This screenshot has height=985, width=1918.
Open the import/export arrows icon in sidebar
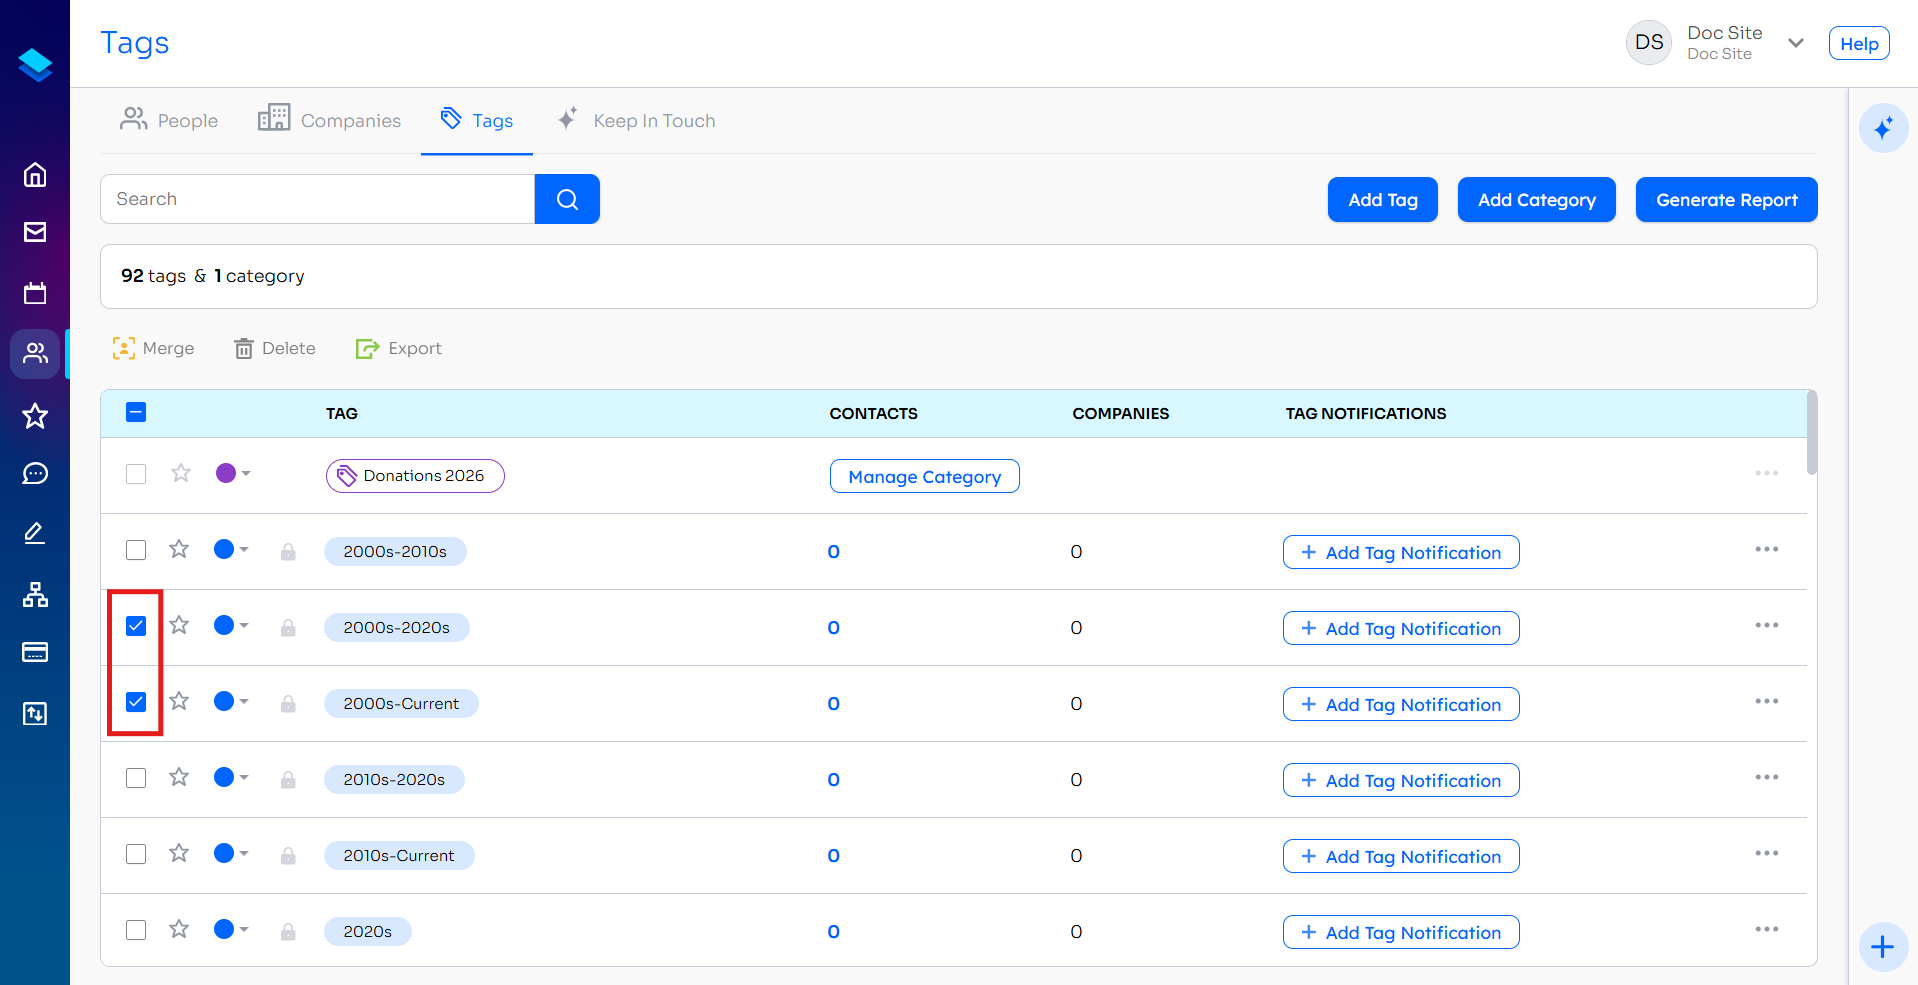pos(35,714)
